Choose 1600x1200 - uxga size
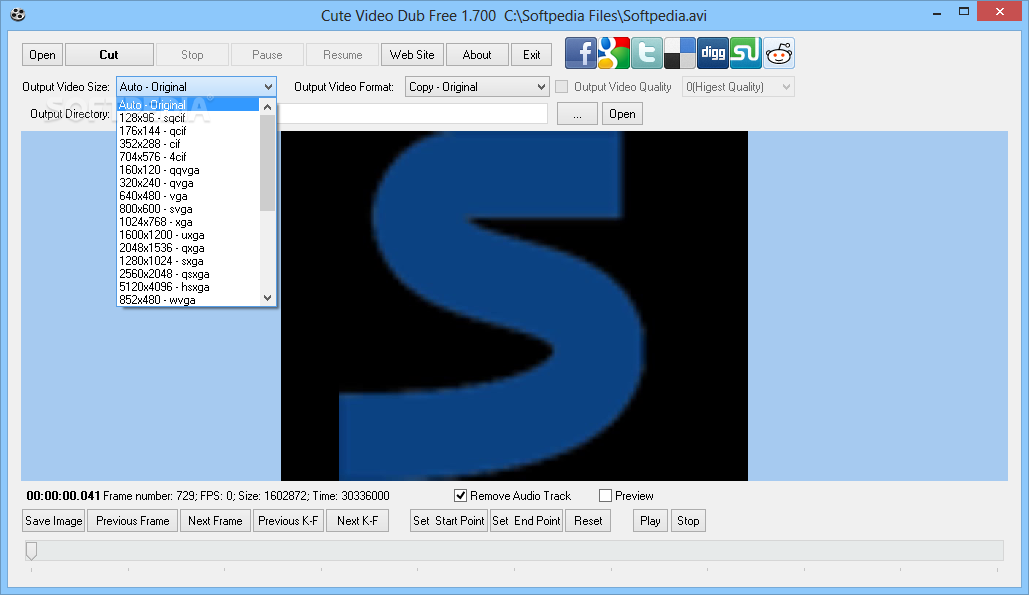The width and height of the screenshot is (1029, 595). click(x=188, y=235)
